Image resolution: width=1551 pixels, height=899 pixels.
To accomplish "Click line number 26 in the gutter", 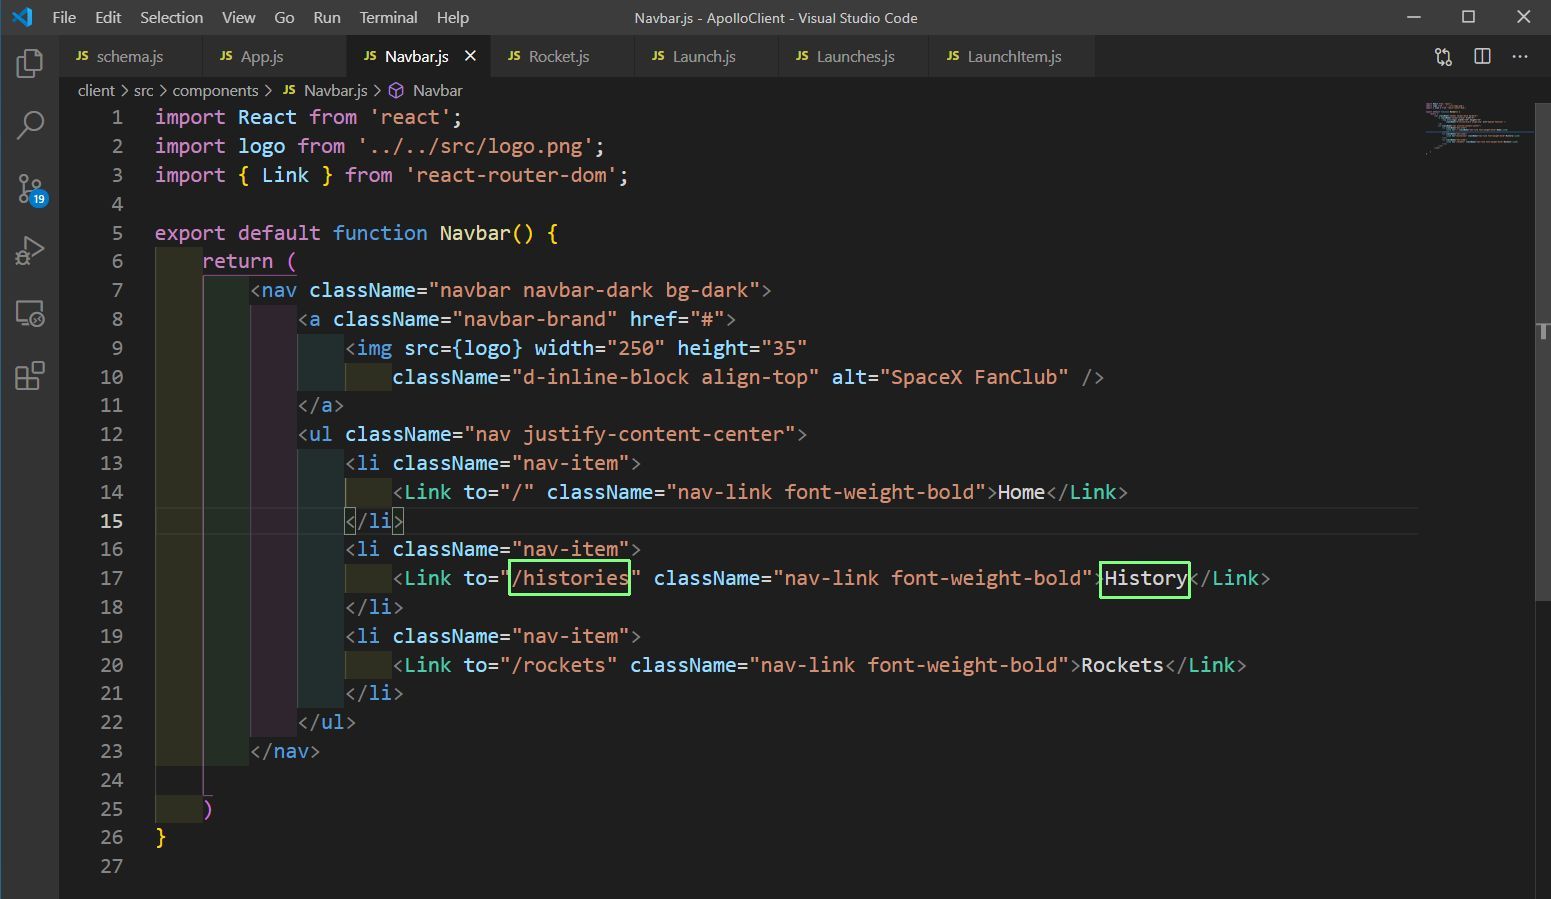I will coord(111,837).
